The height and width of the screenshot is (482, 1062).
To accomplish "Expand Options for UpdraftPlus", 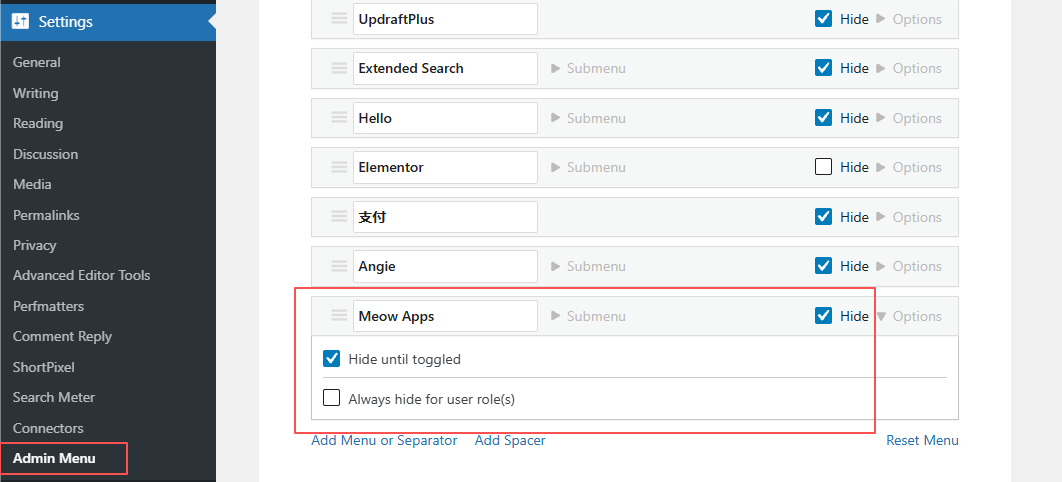I will pos(909,19).
